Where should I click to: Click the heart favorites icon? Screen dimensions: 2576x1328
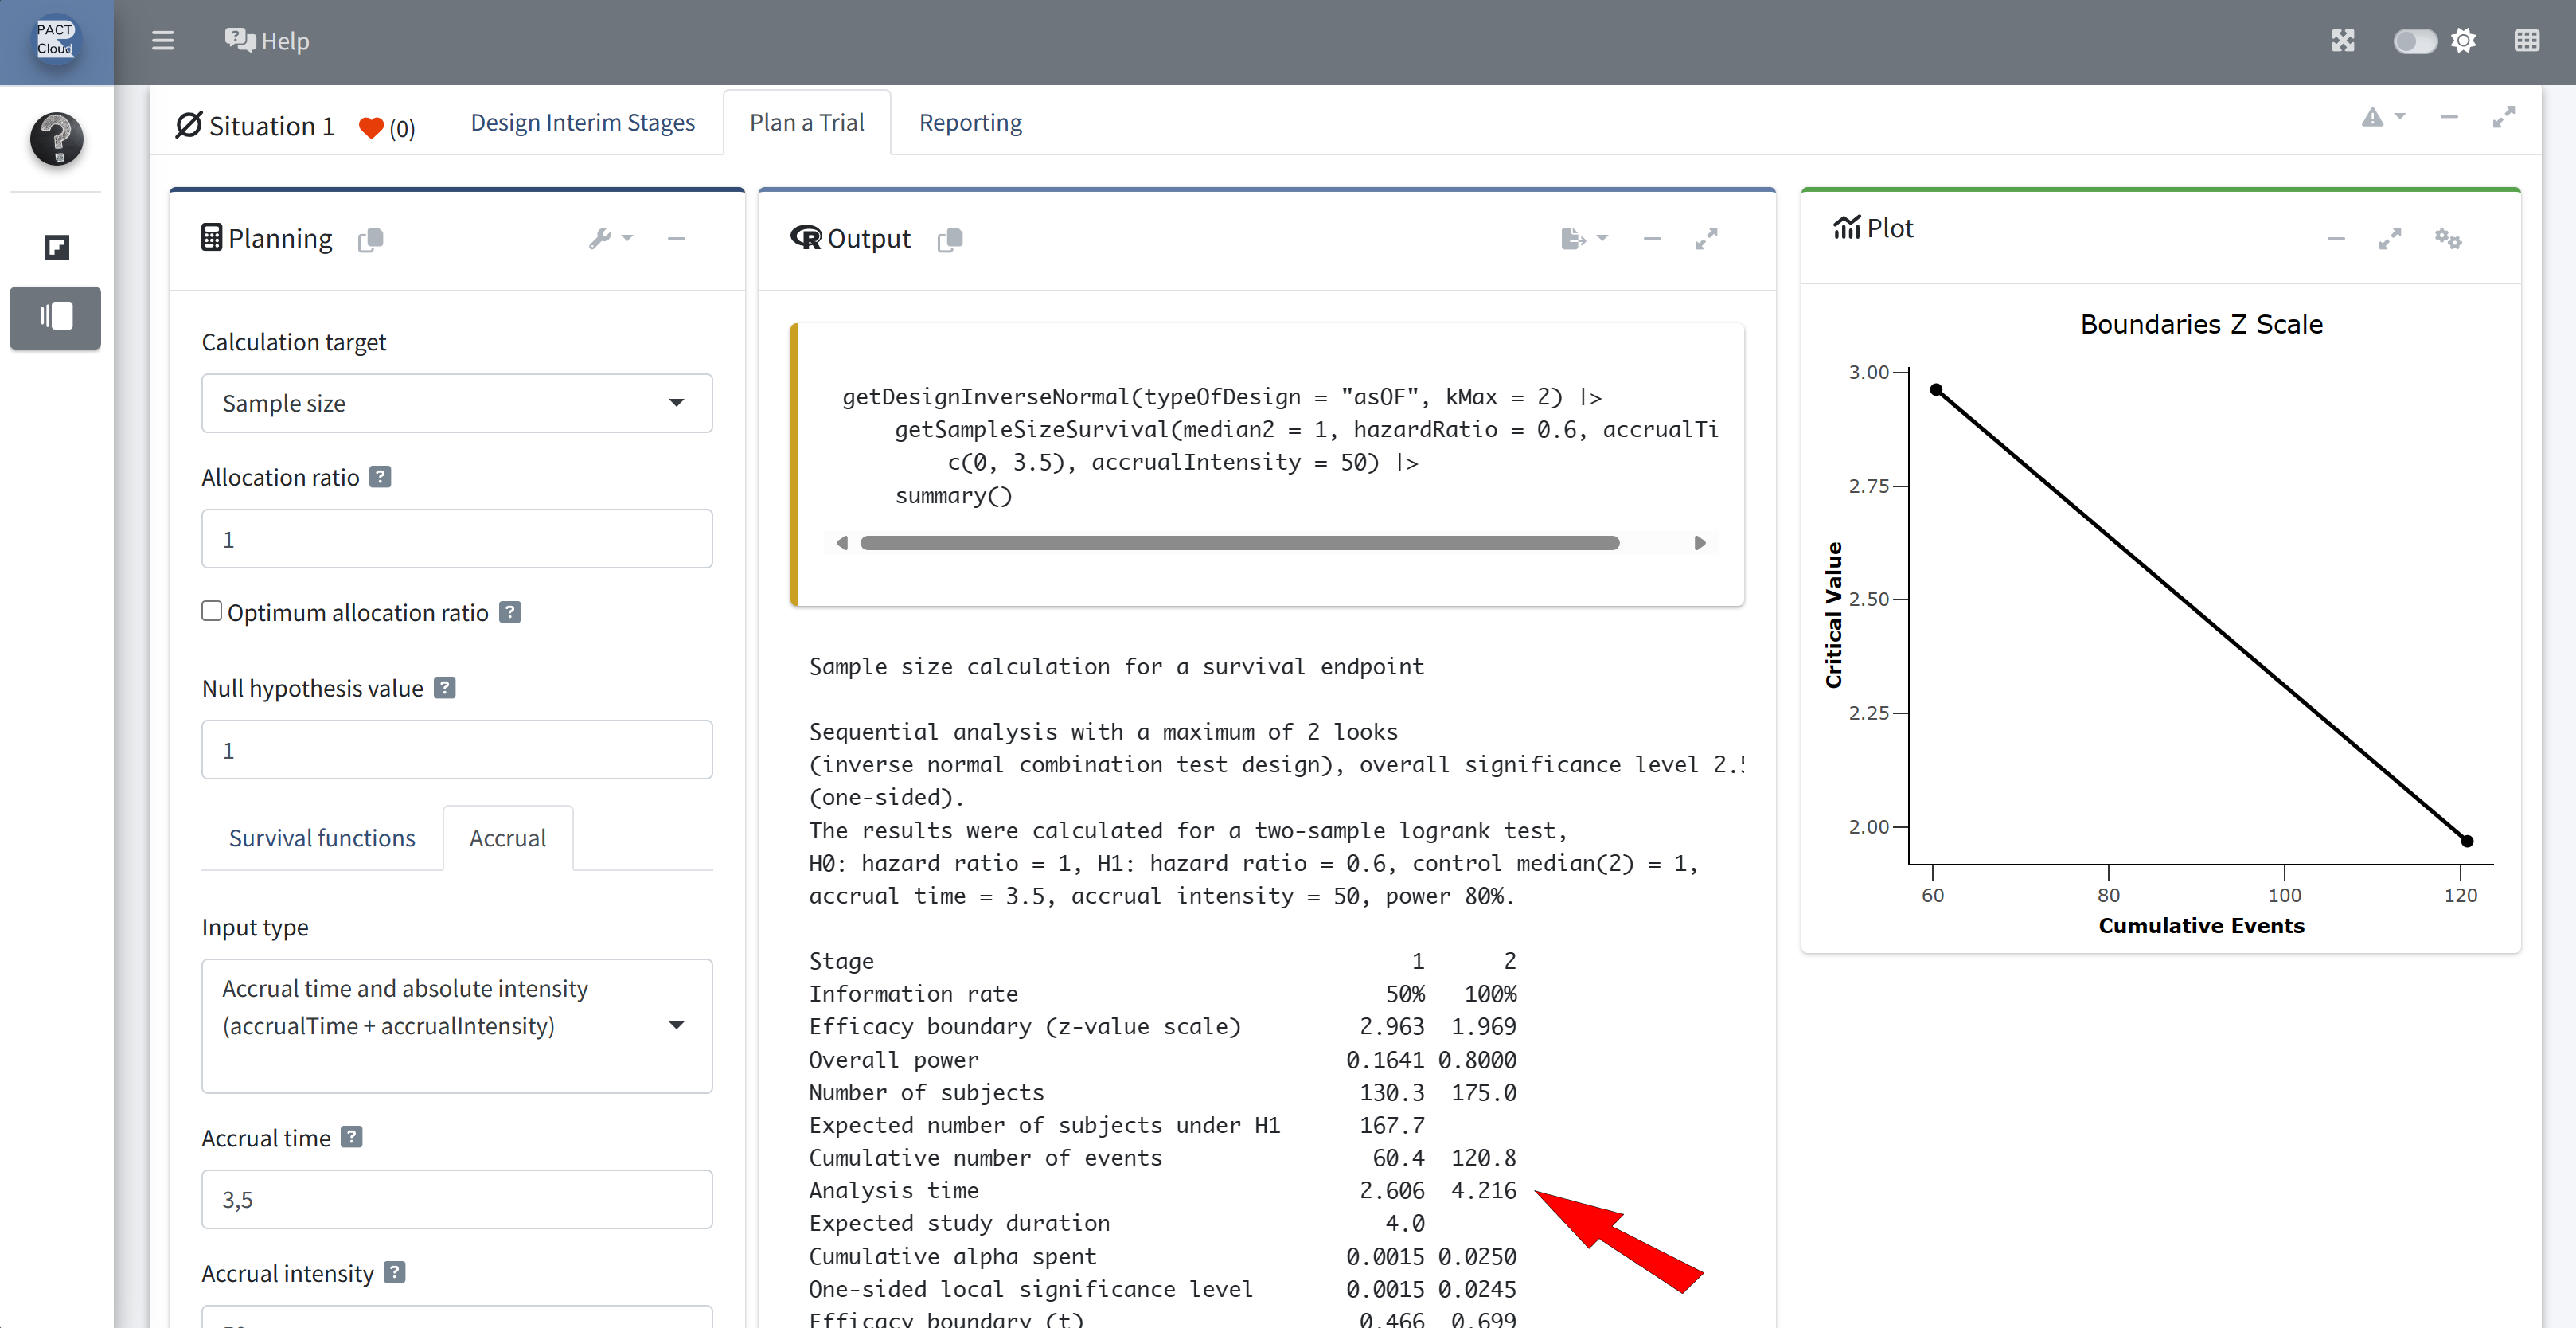(x=371, y=127)
